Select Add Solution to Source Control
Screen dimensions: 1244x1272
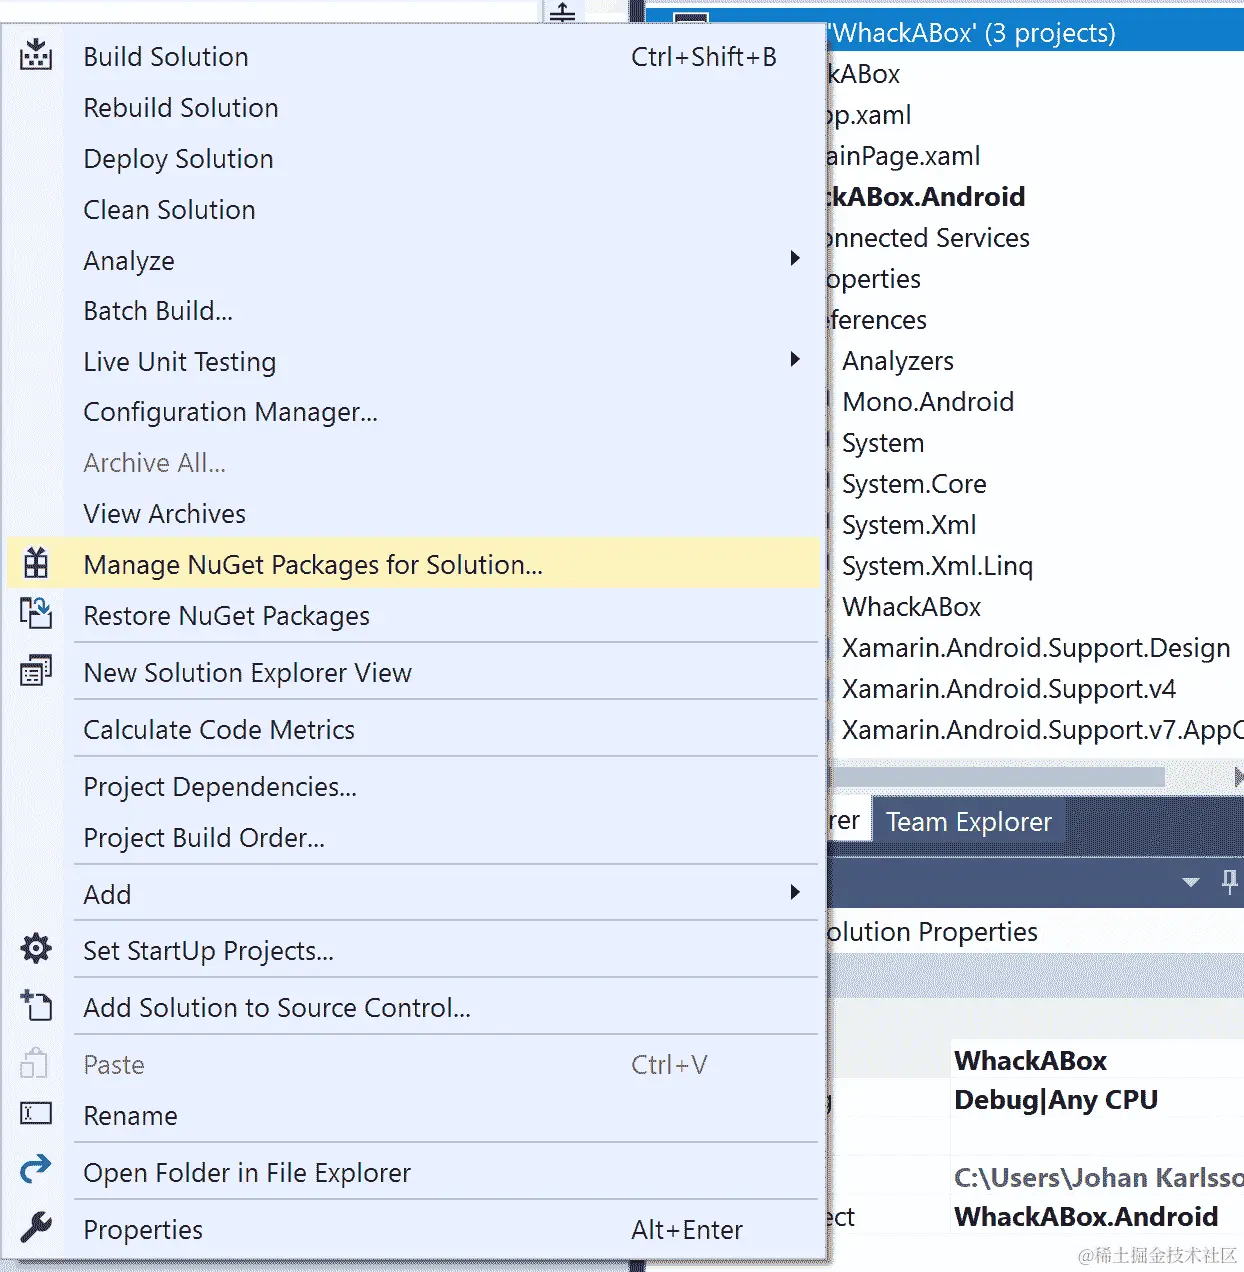(x=413, y=1008)
